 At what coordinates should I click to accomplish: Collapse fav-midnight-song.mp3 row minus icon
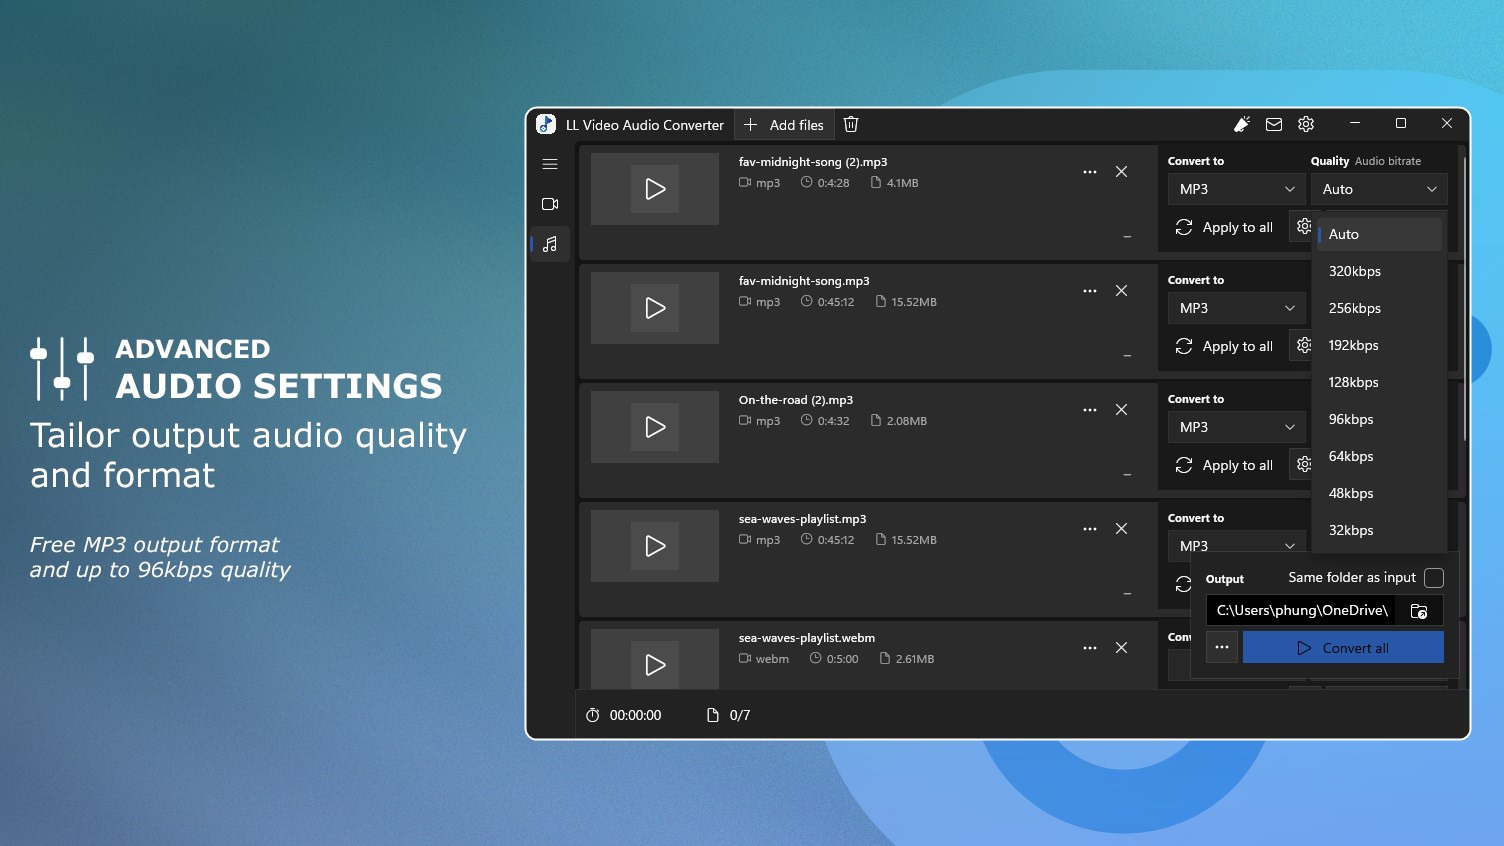(x=1127, y=356)
